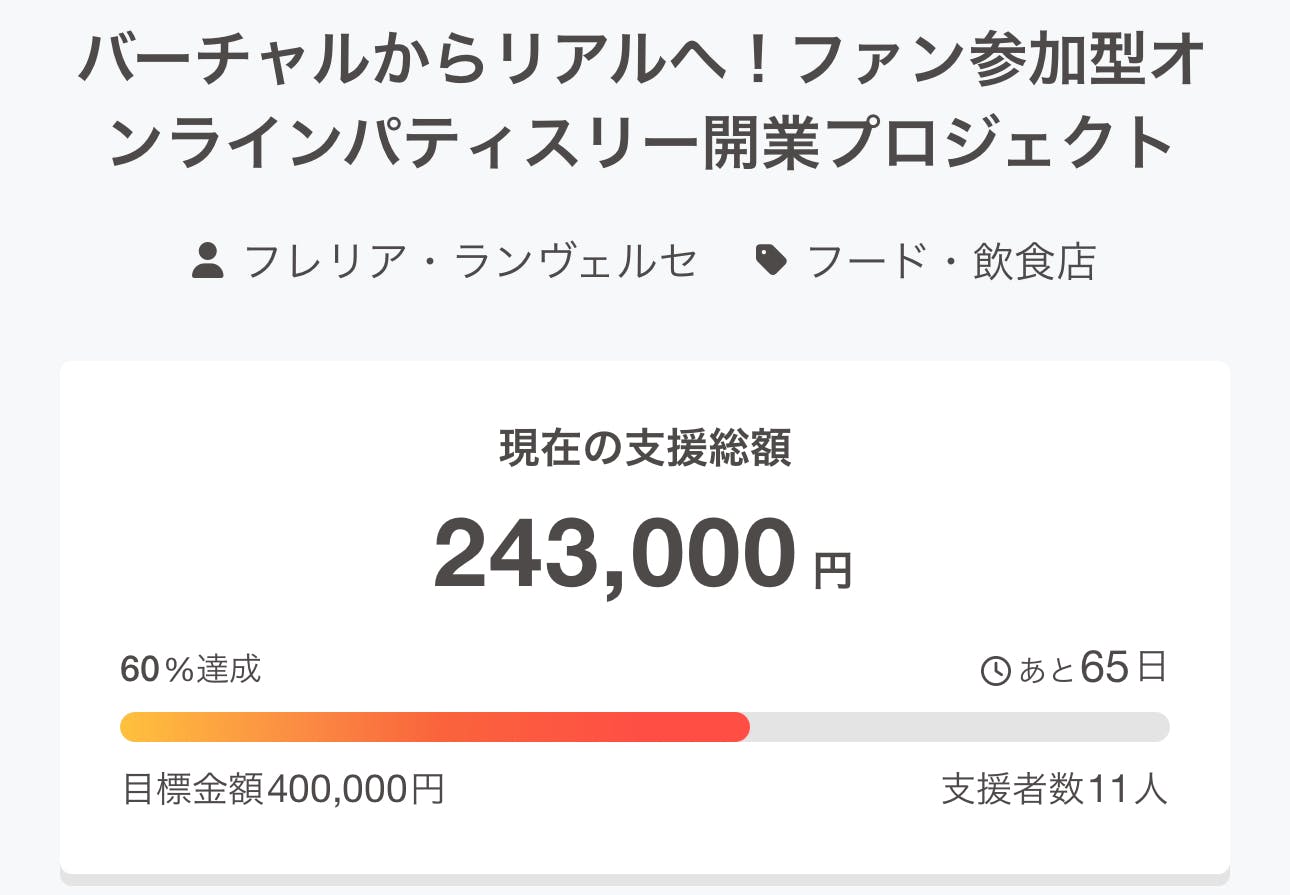
Task: Open the バーチャルからリアルへ project title
Action: 640,64
